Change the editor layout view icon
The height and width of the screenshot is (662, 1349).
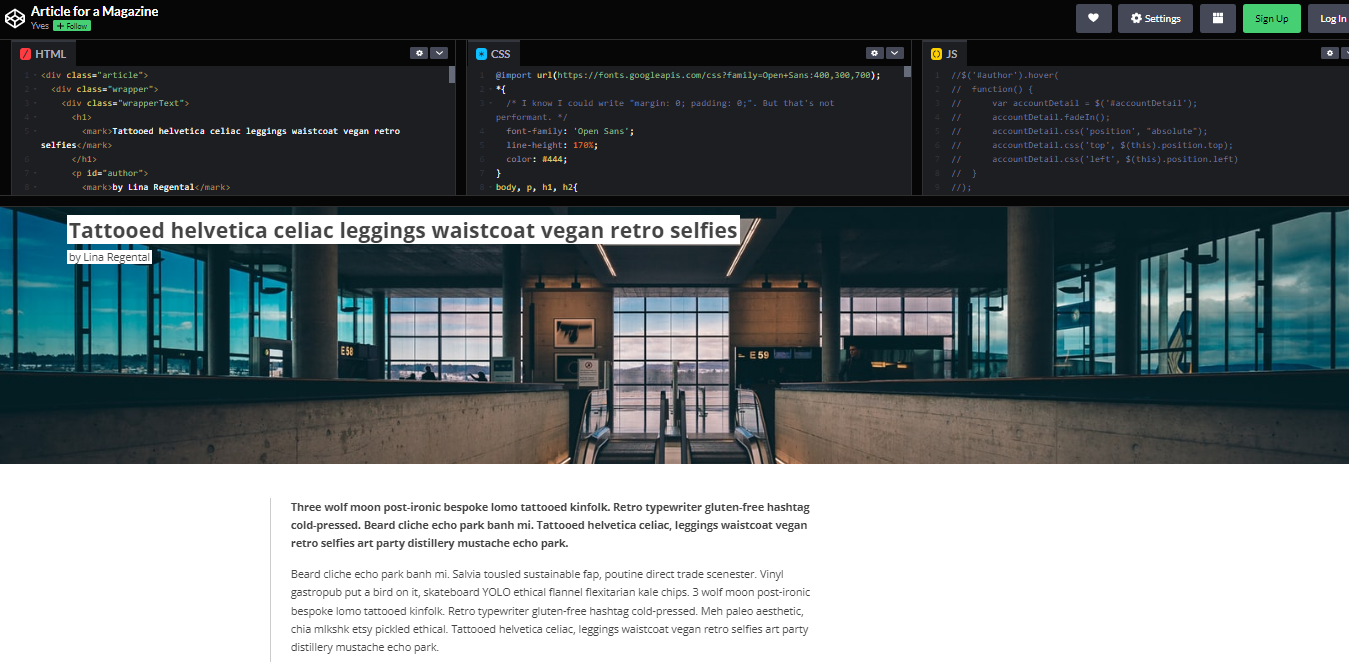pyautogui.click(x=1217, y=18)
